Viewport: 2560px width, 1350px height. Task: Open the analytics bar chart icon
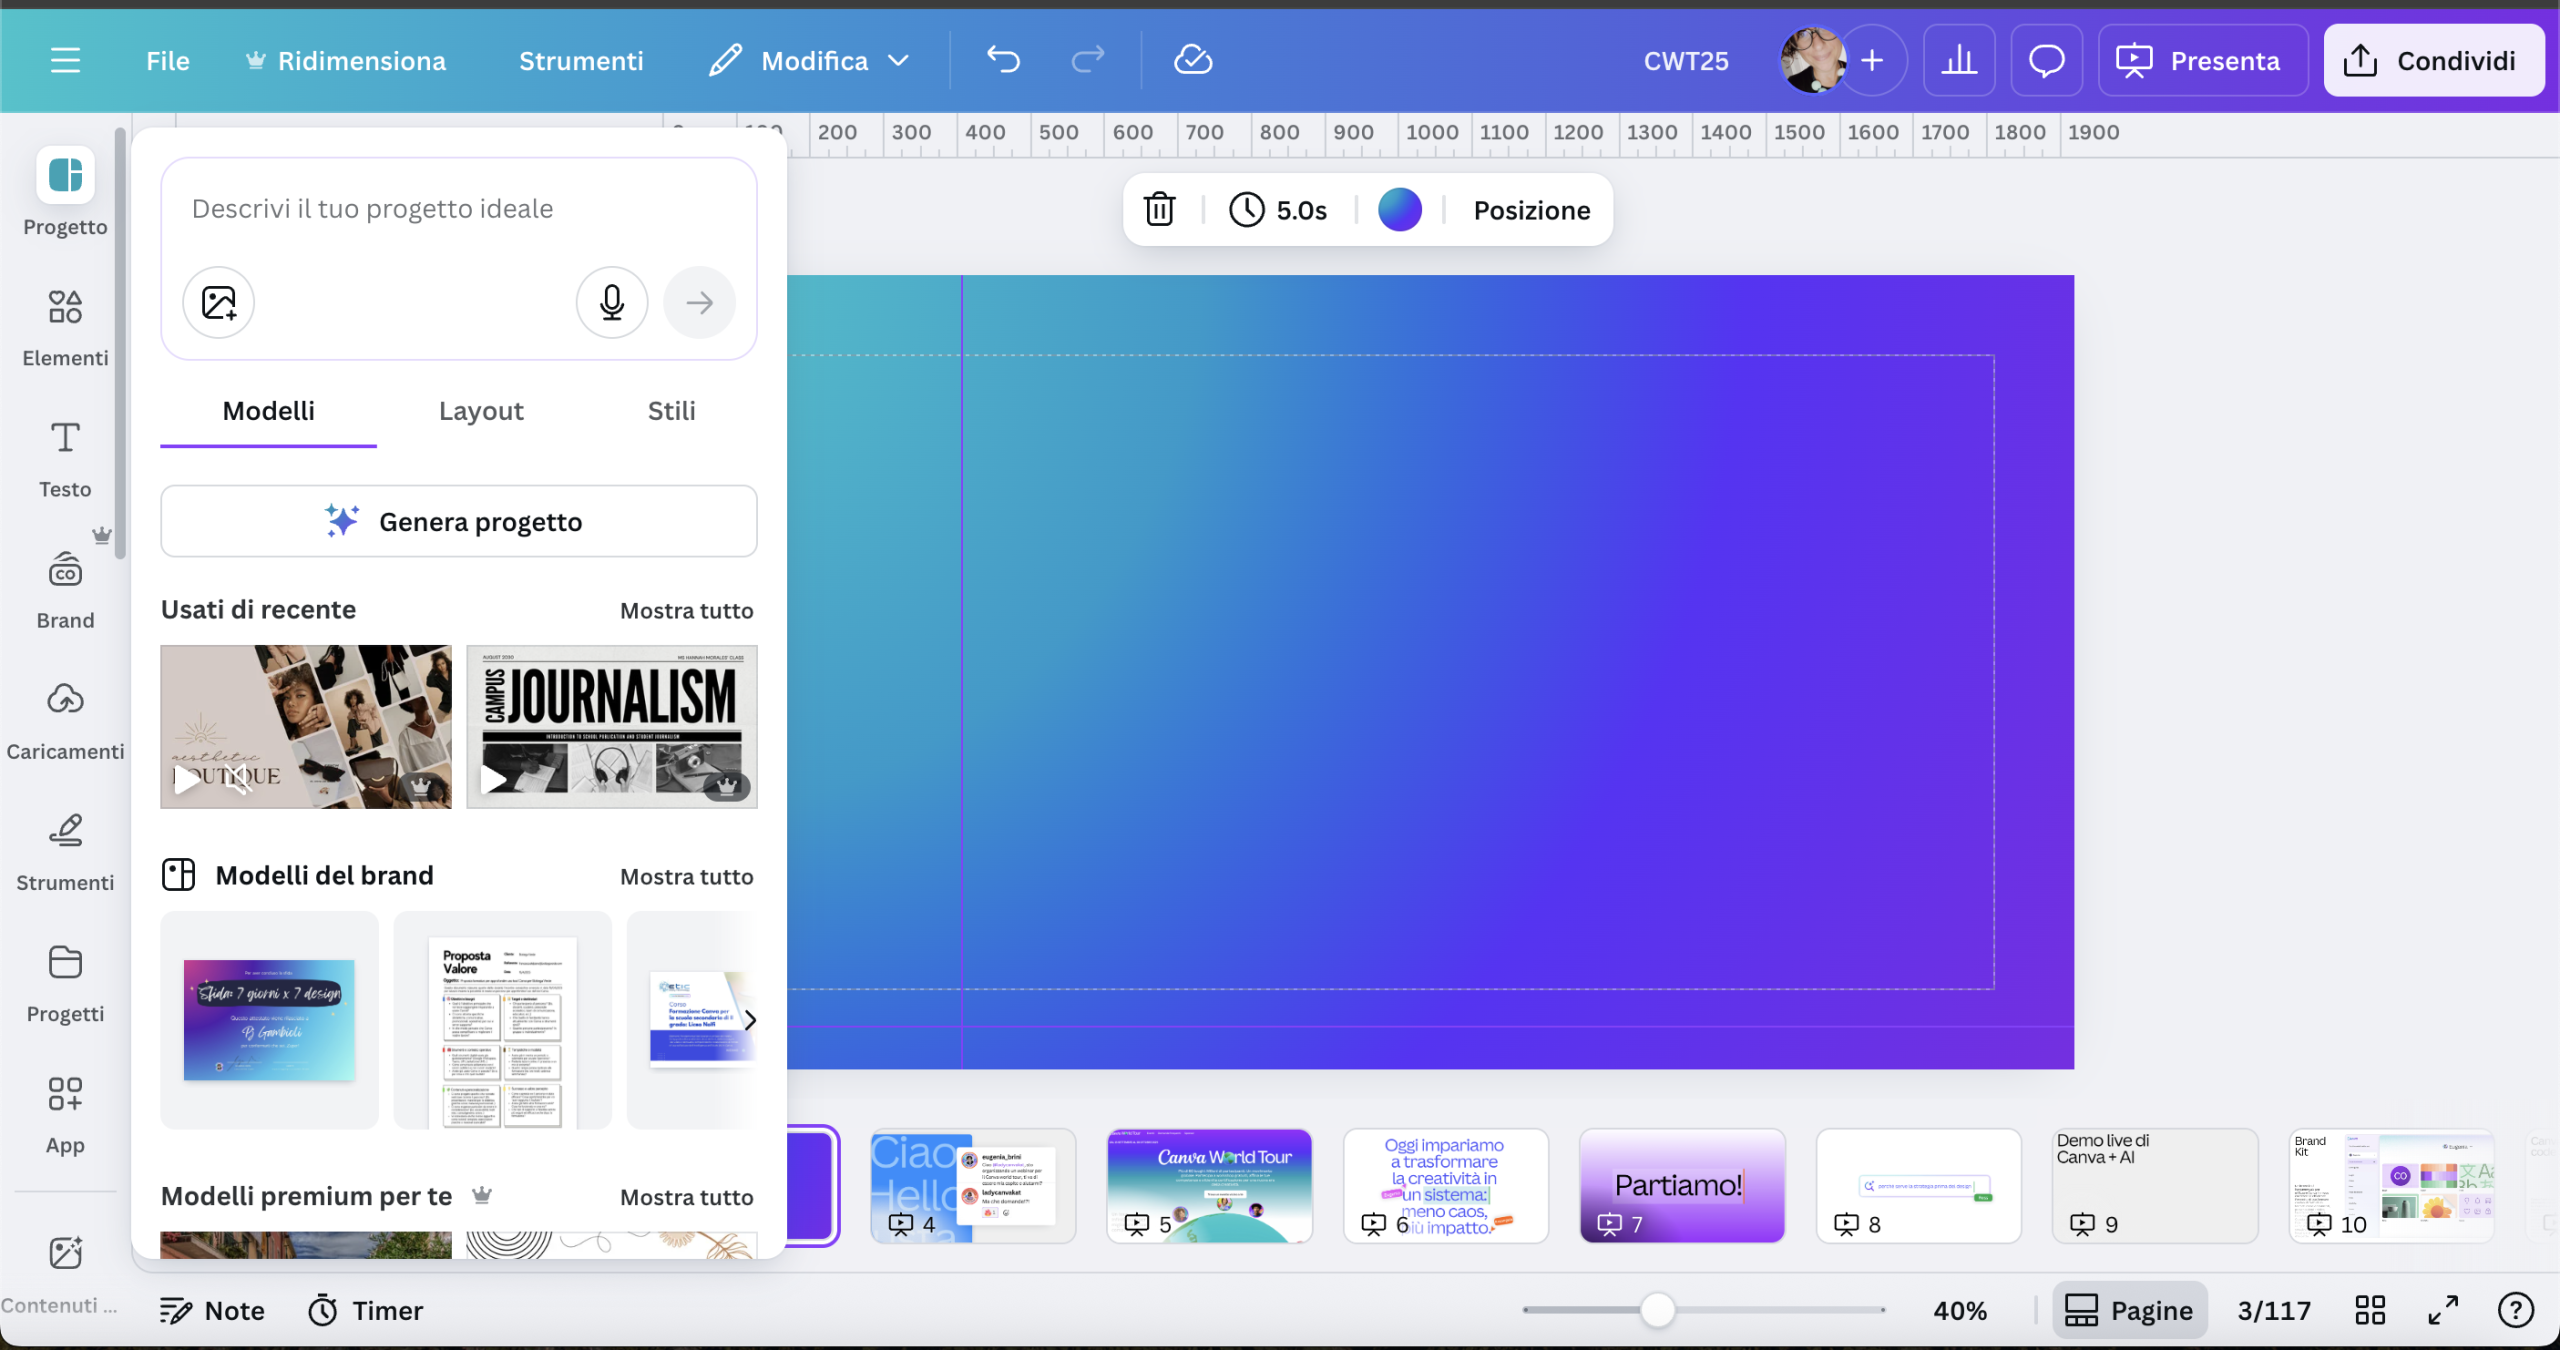pos(1958,61)
